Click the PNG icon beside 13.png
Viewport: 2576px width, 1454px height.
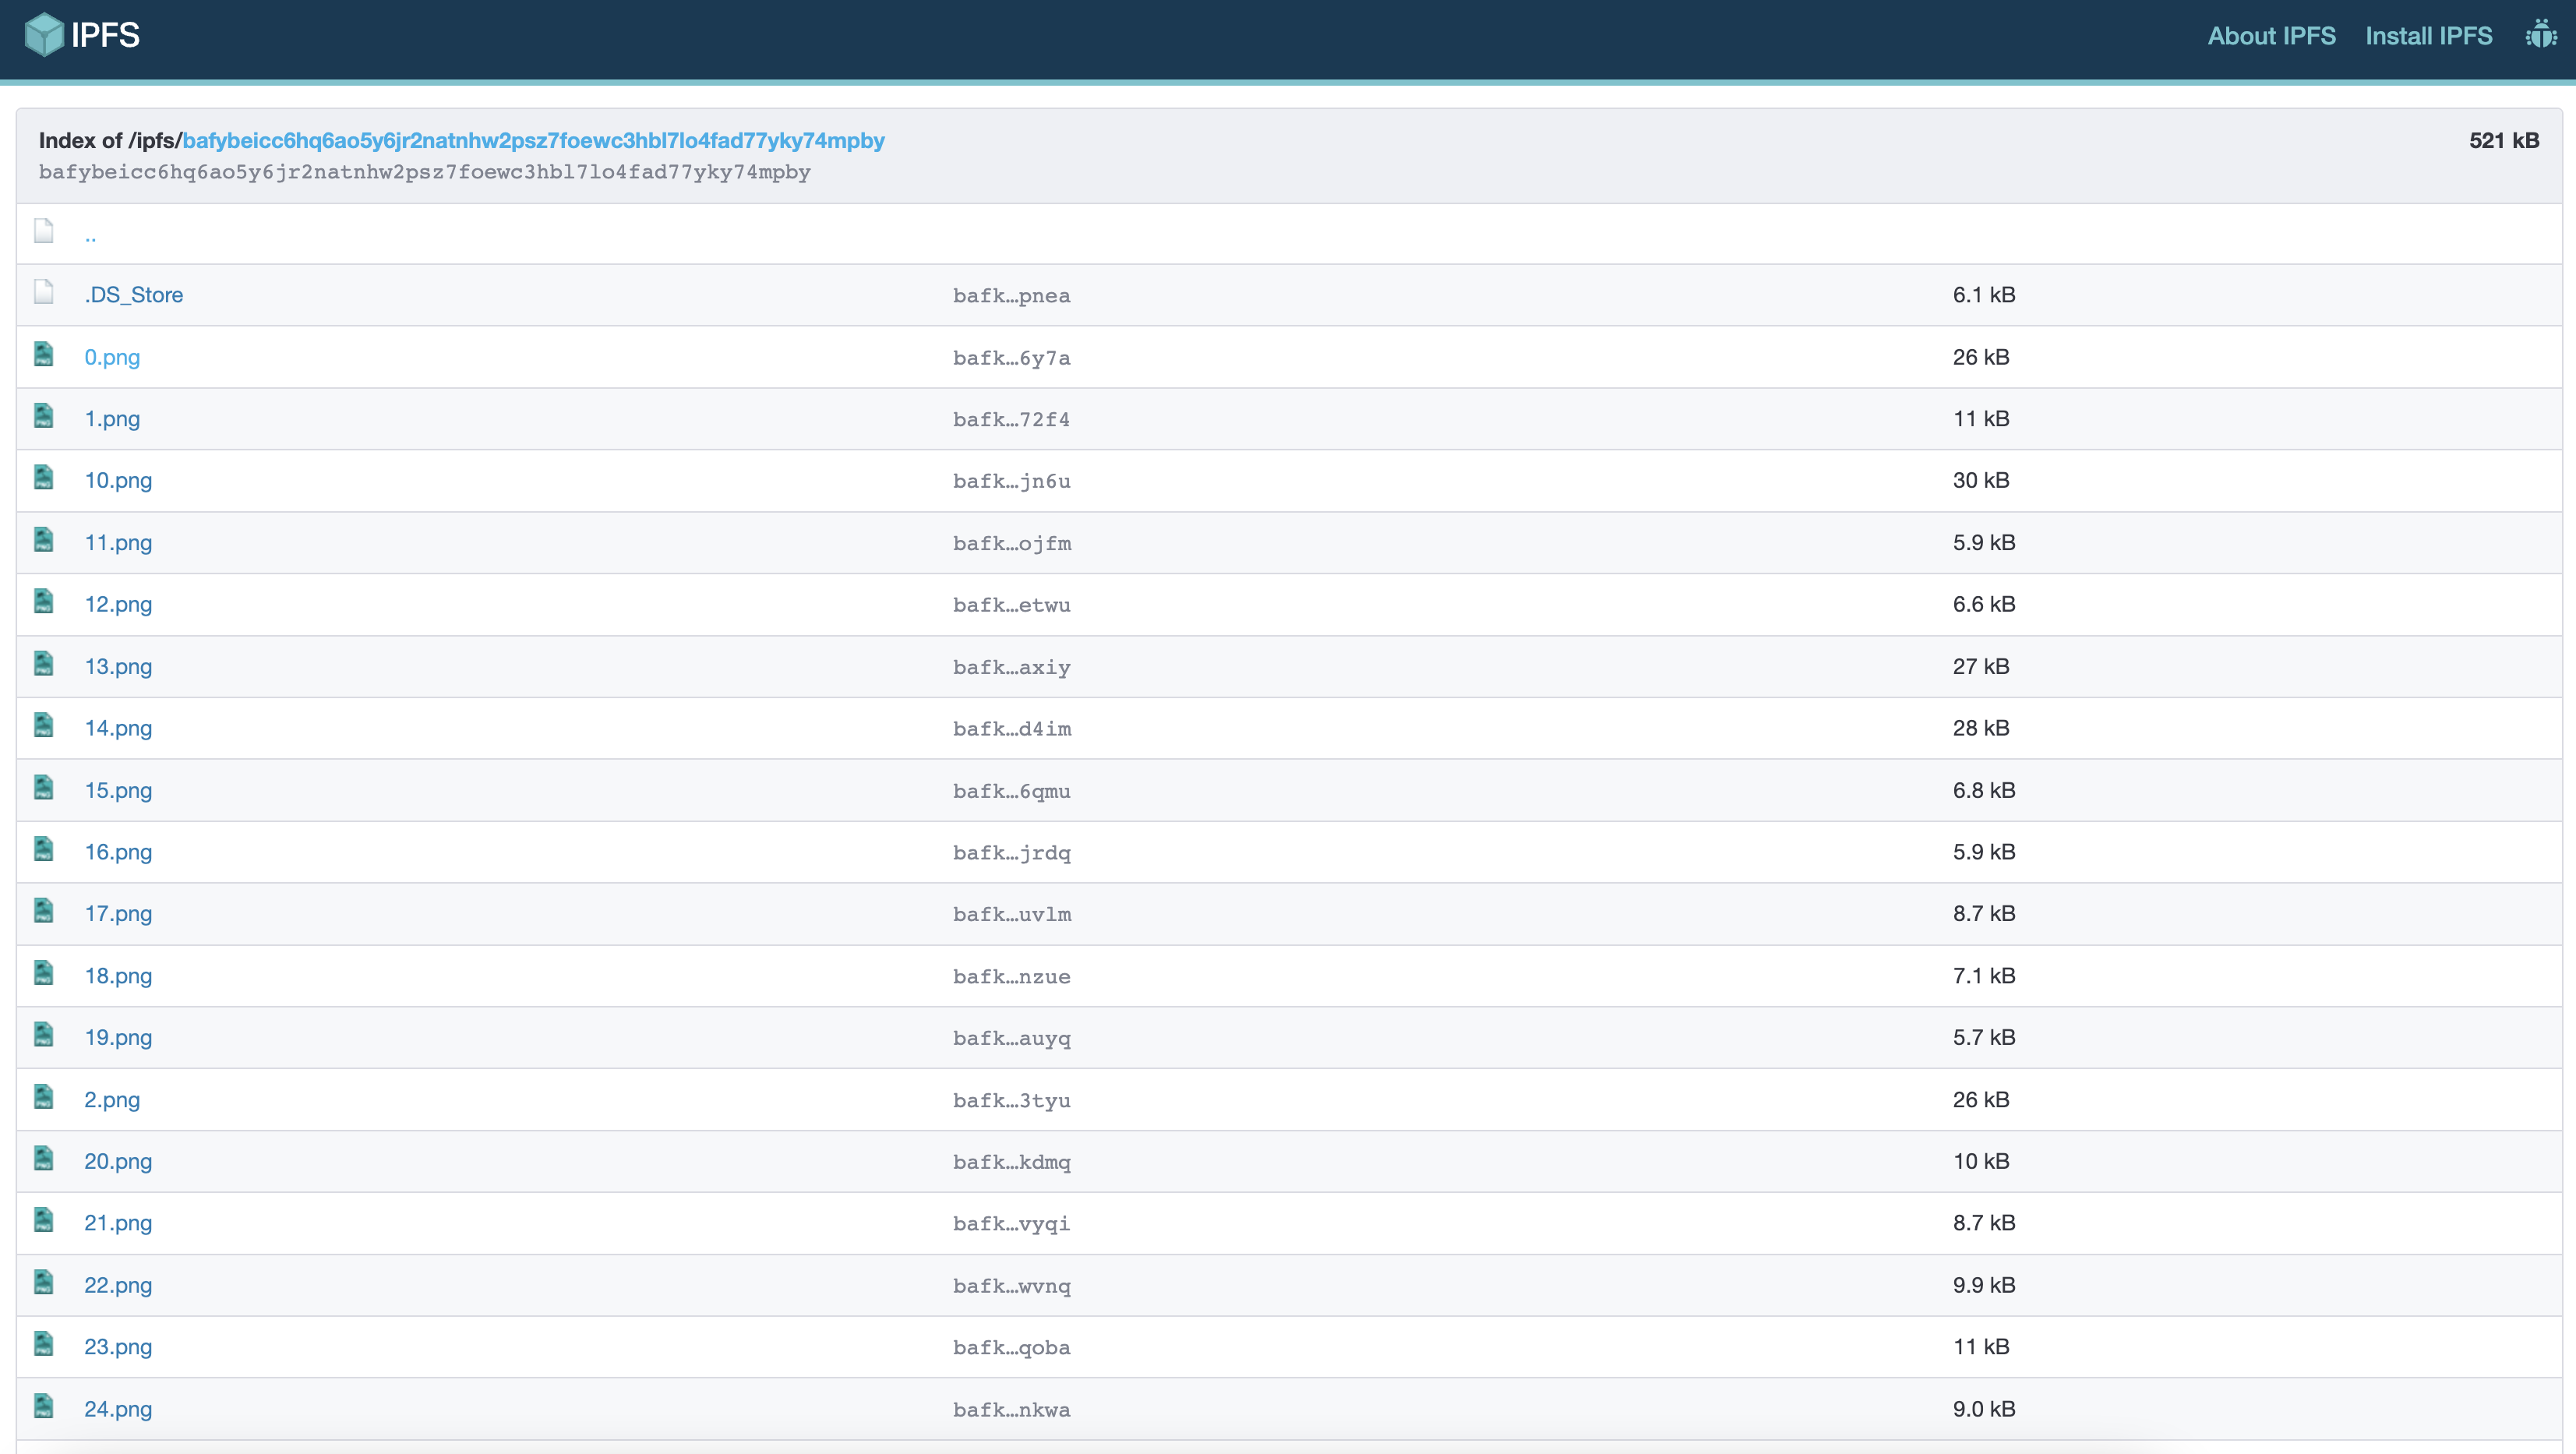point(44,664)
